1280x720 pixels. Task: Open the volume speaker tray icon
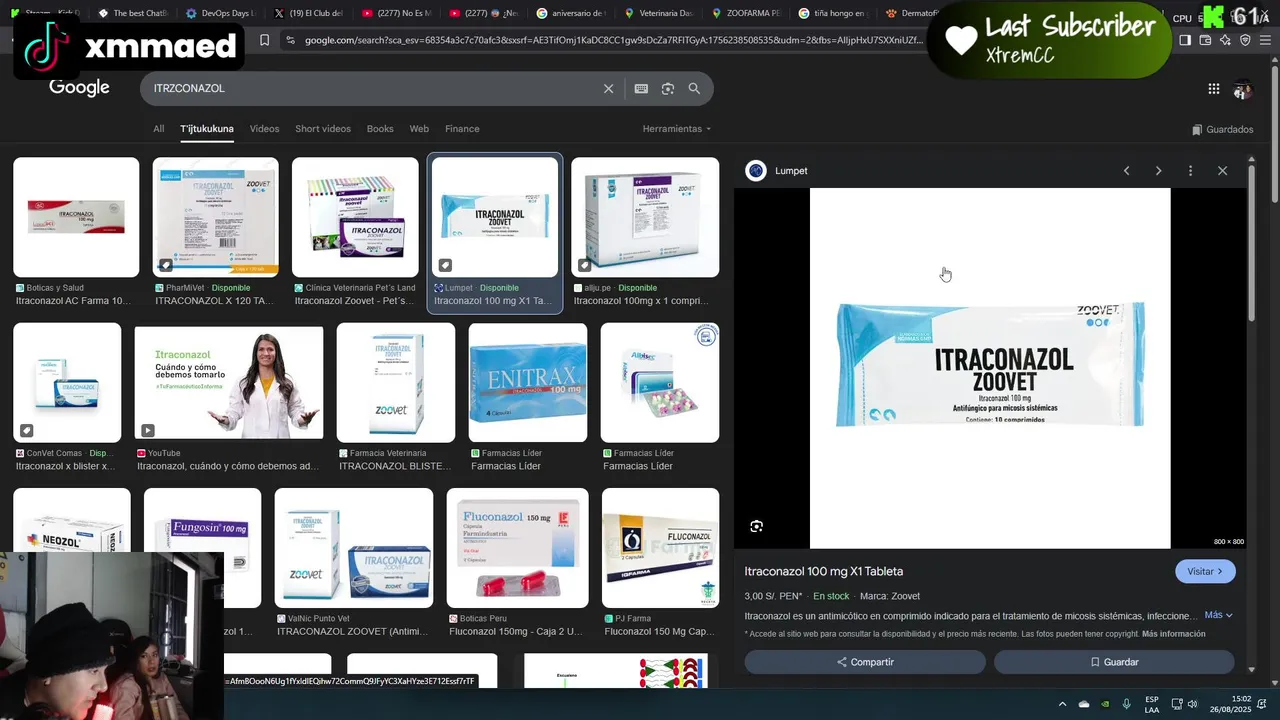point(1192,704)
